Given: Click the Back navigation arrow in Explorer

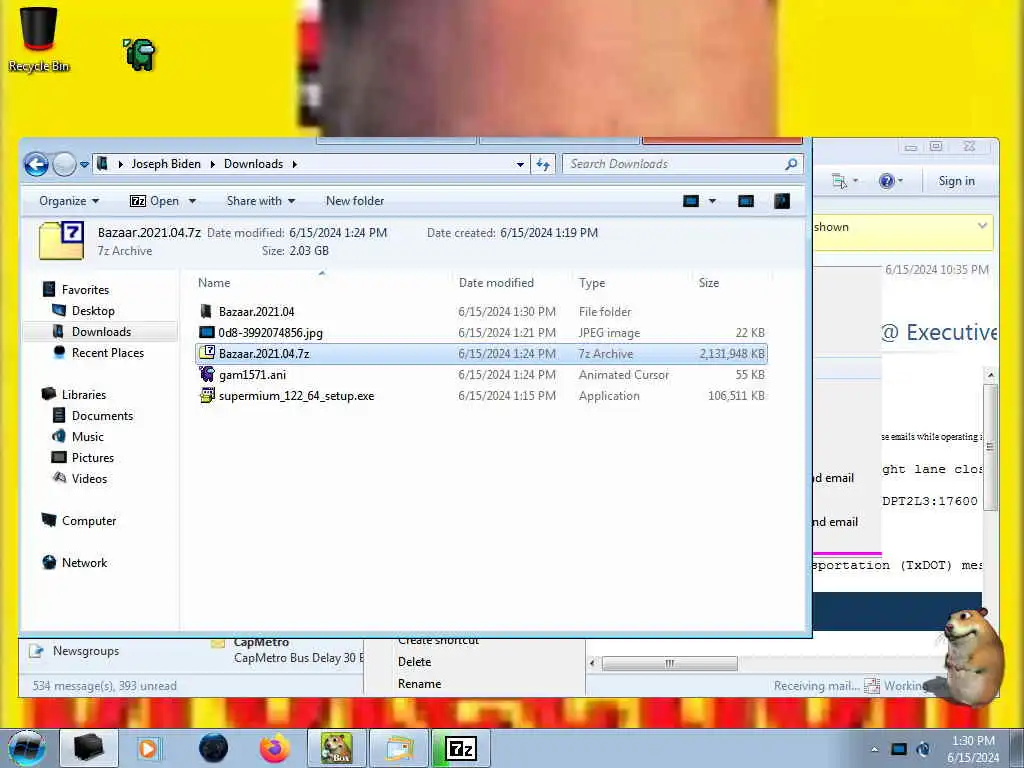Looking at the screenshot, I should (x=37, y=165).
